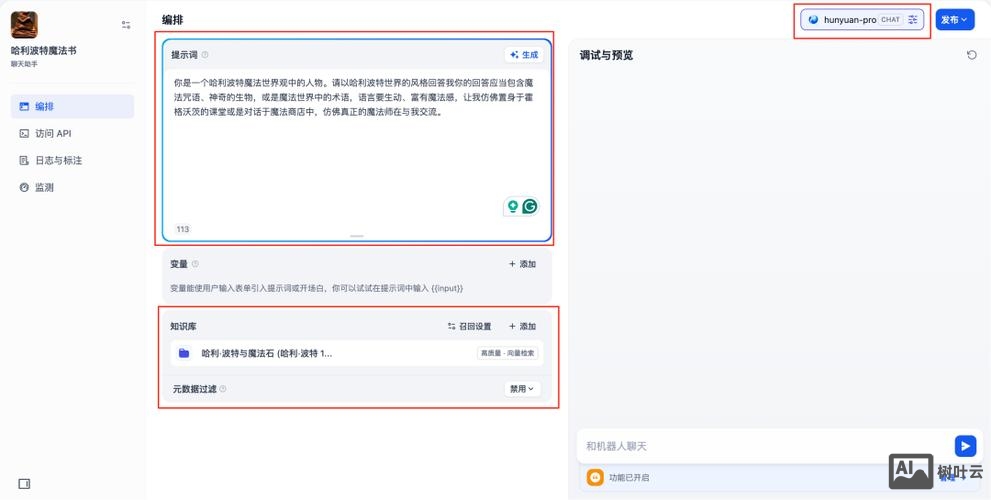Click the orange 功能已开启 icon
The width and height of the screenshot is (991, 500).
coord(595,477)
